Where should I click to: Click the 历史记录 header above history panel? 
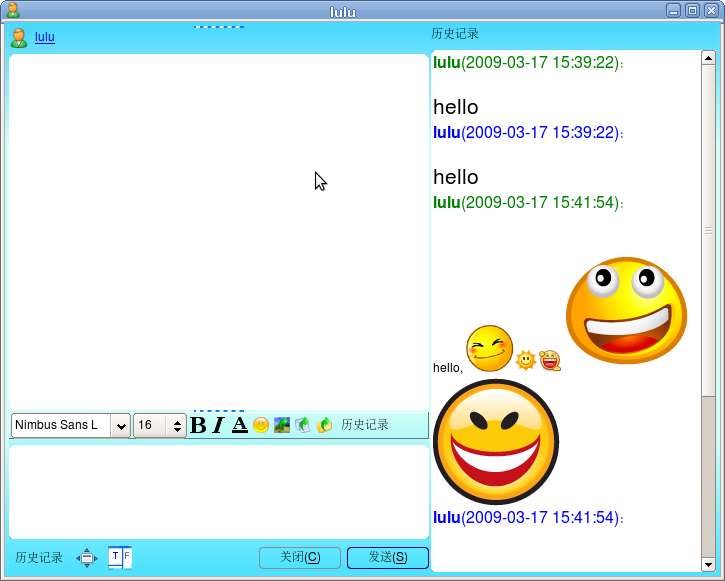click(455, 34)
